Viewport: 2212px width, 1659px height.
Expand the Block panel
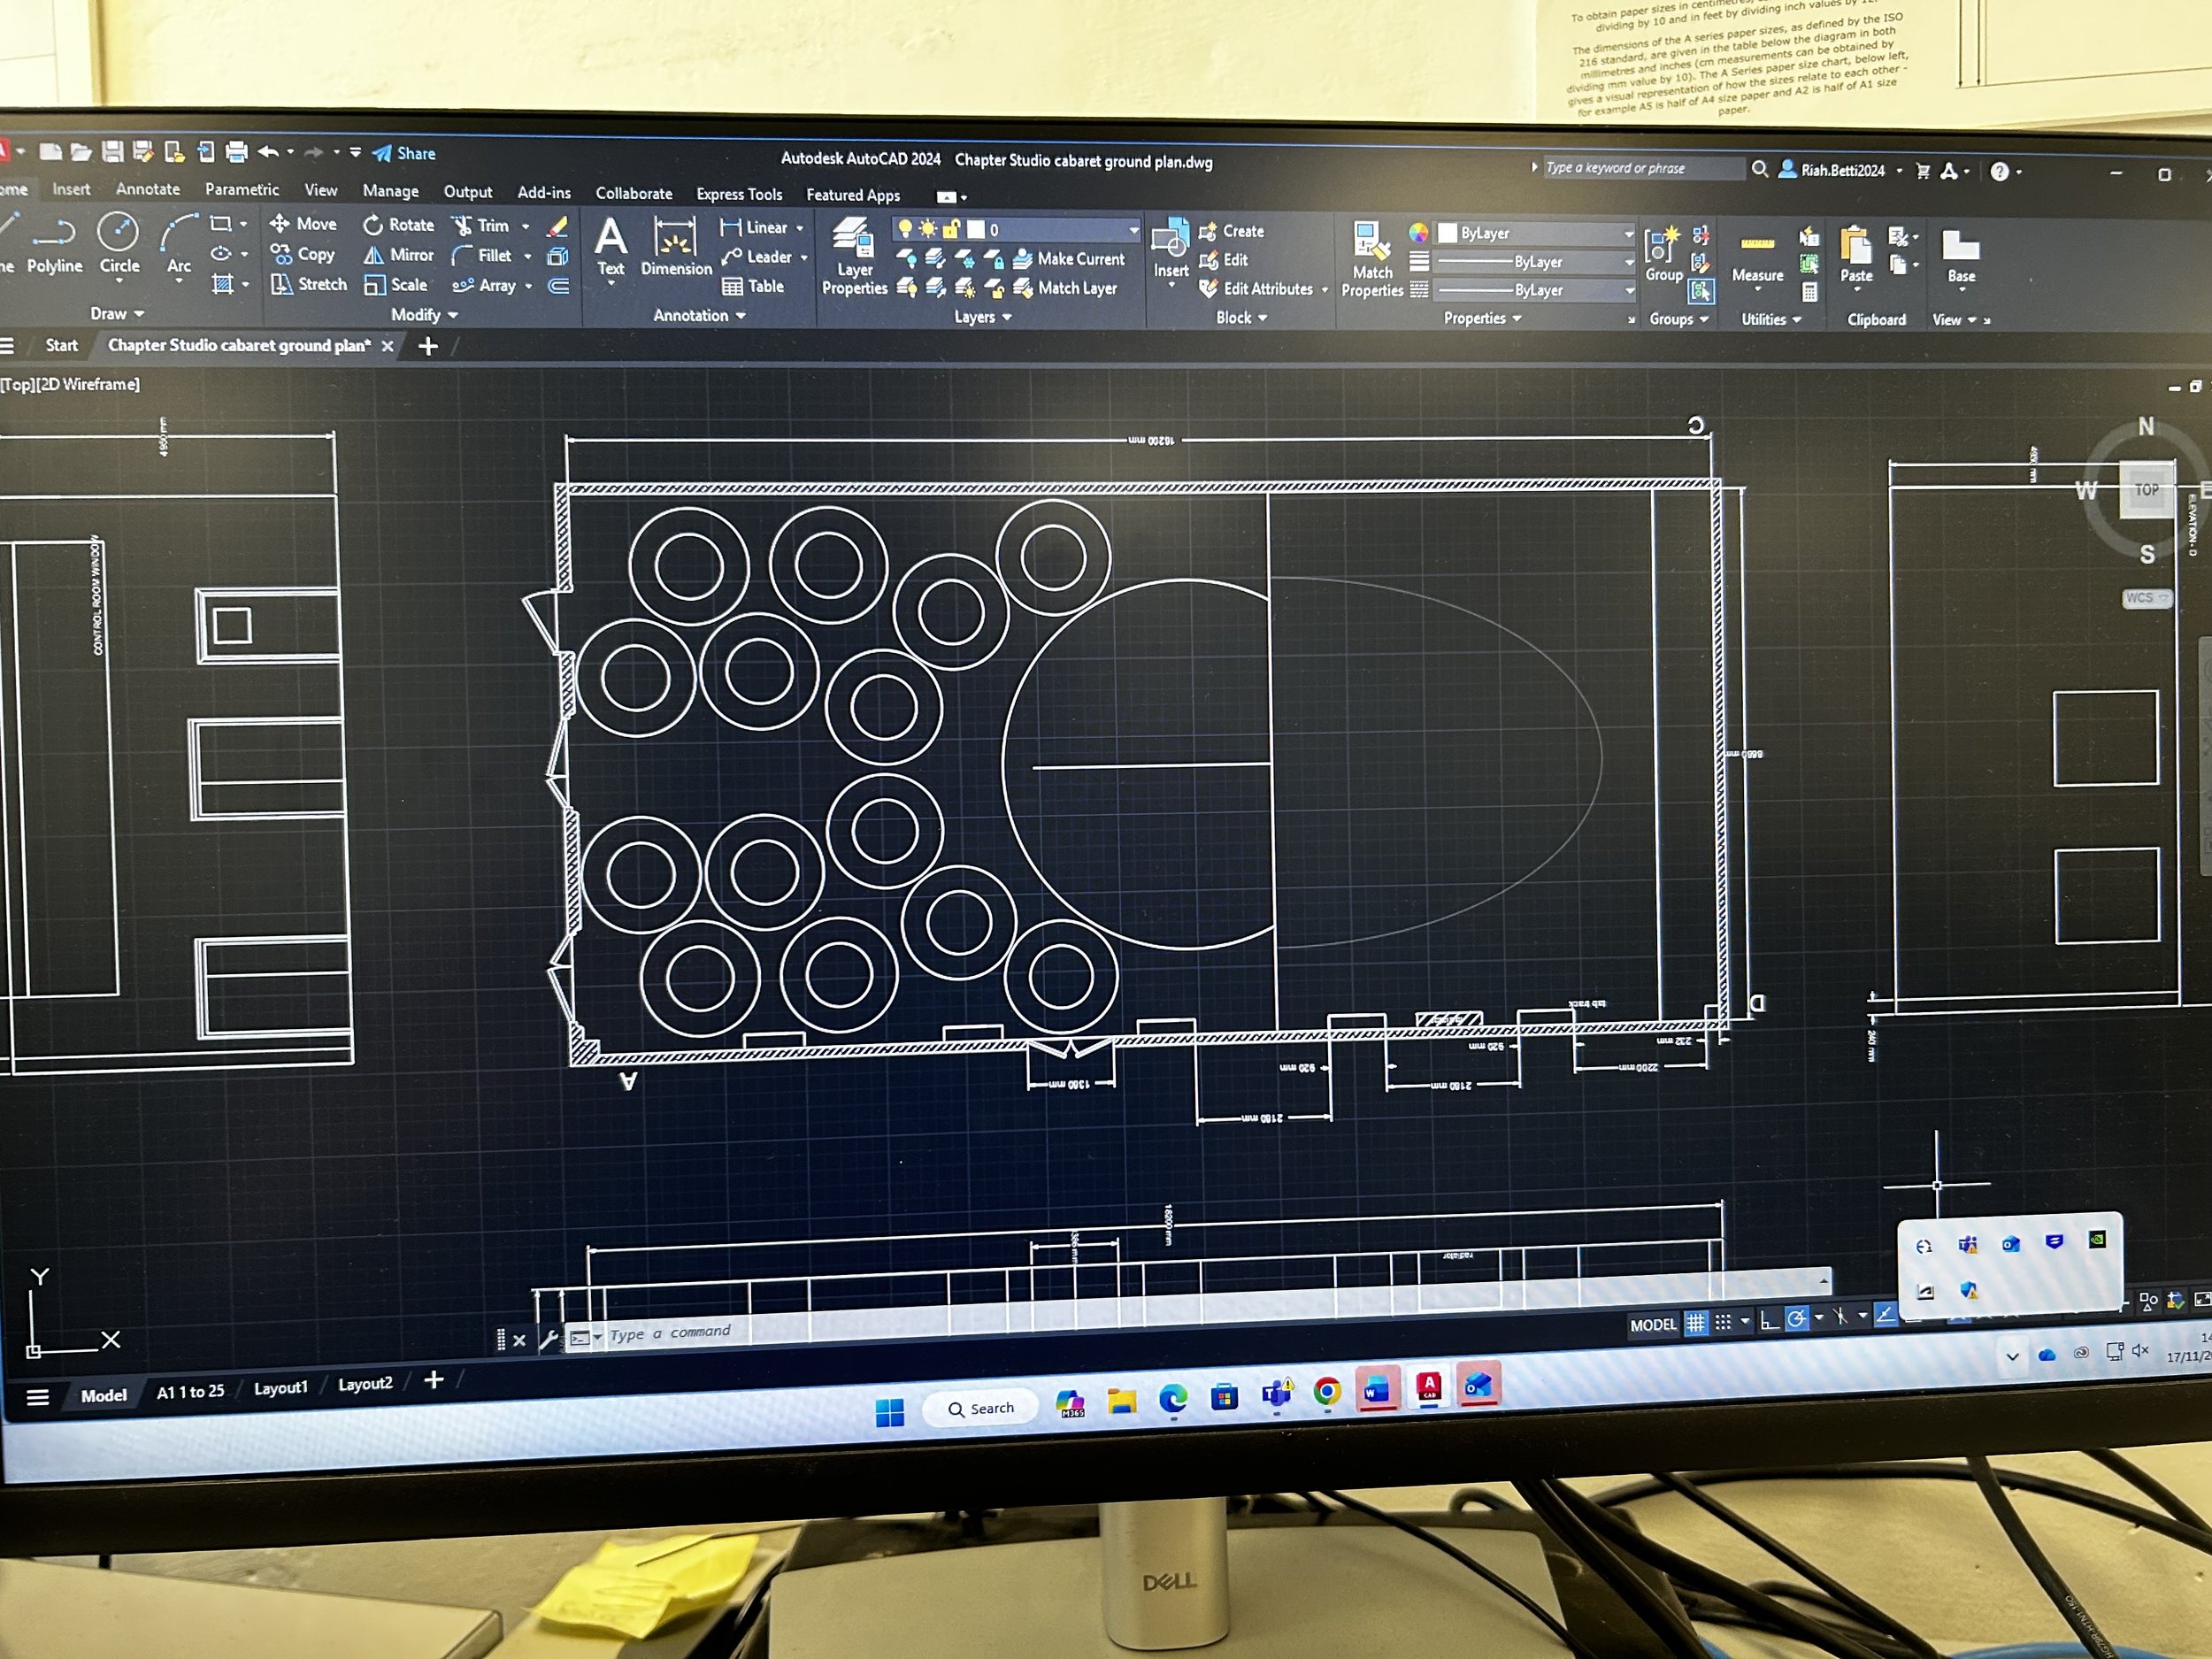[x=1241, y=317]
